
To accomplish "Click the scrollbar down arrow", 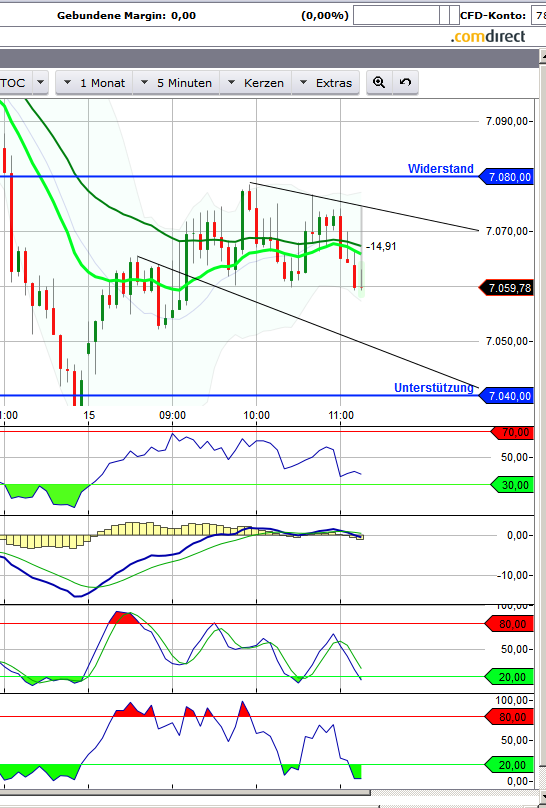I will coord(542,796).
